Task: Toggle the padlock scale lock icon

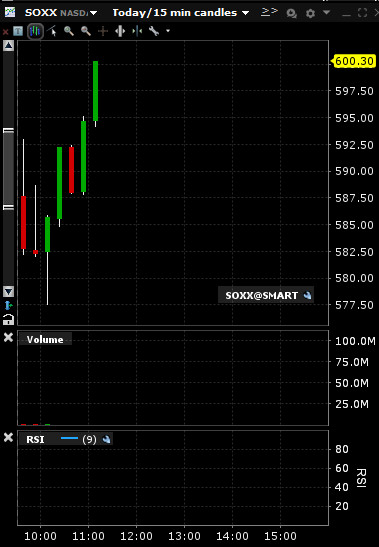Action: 8,319
